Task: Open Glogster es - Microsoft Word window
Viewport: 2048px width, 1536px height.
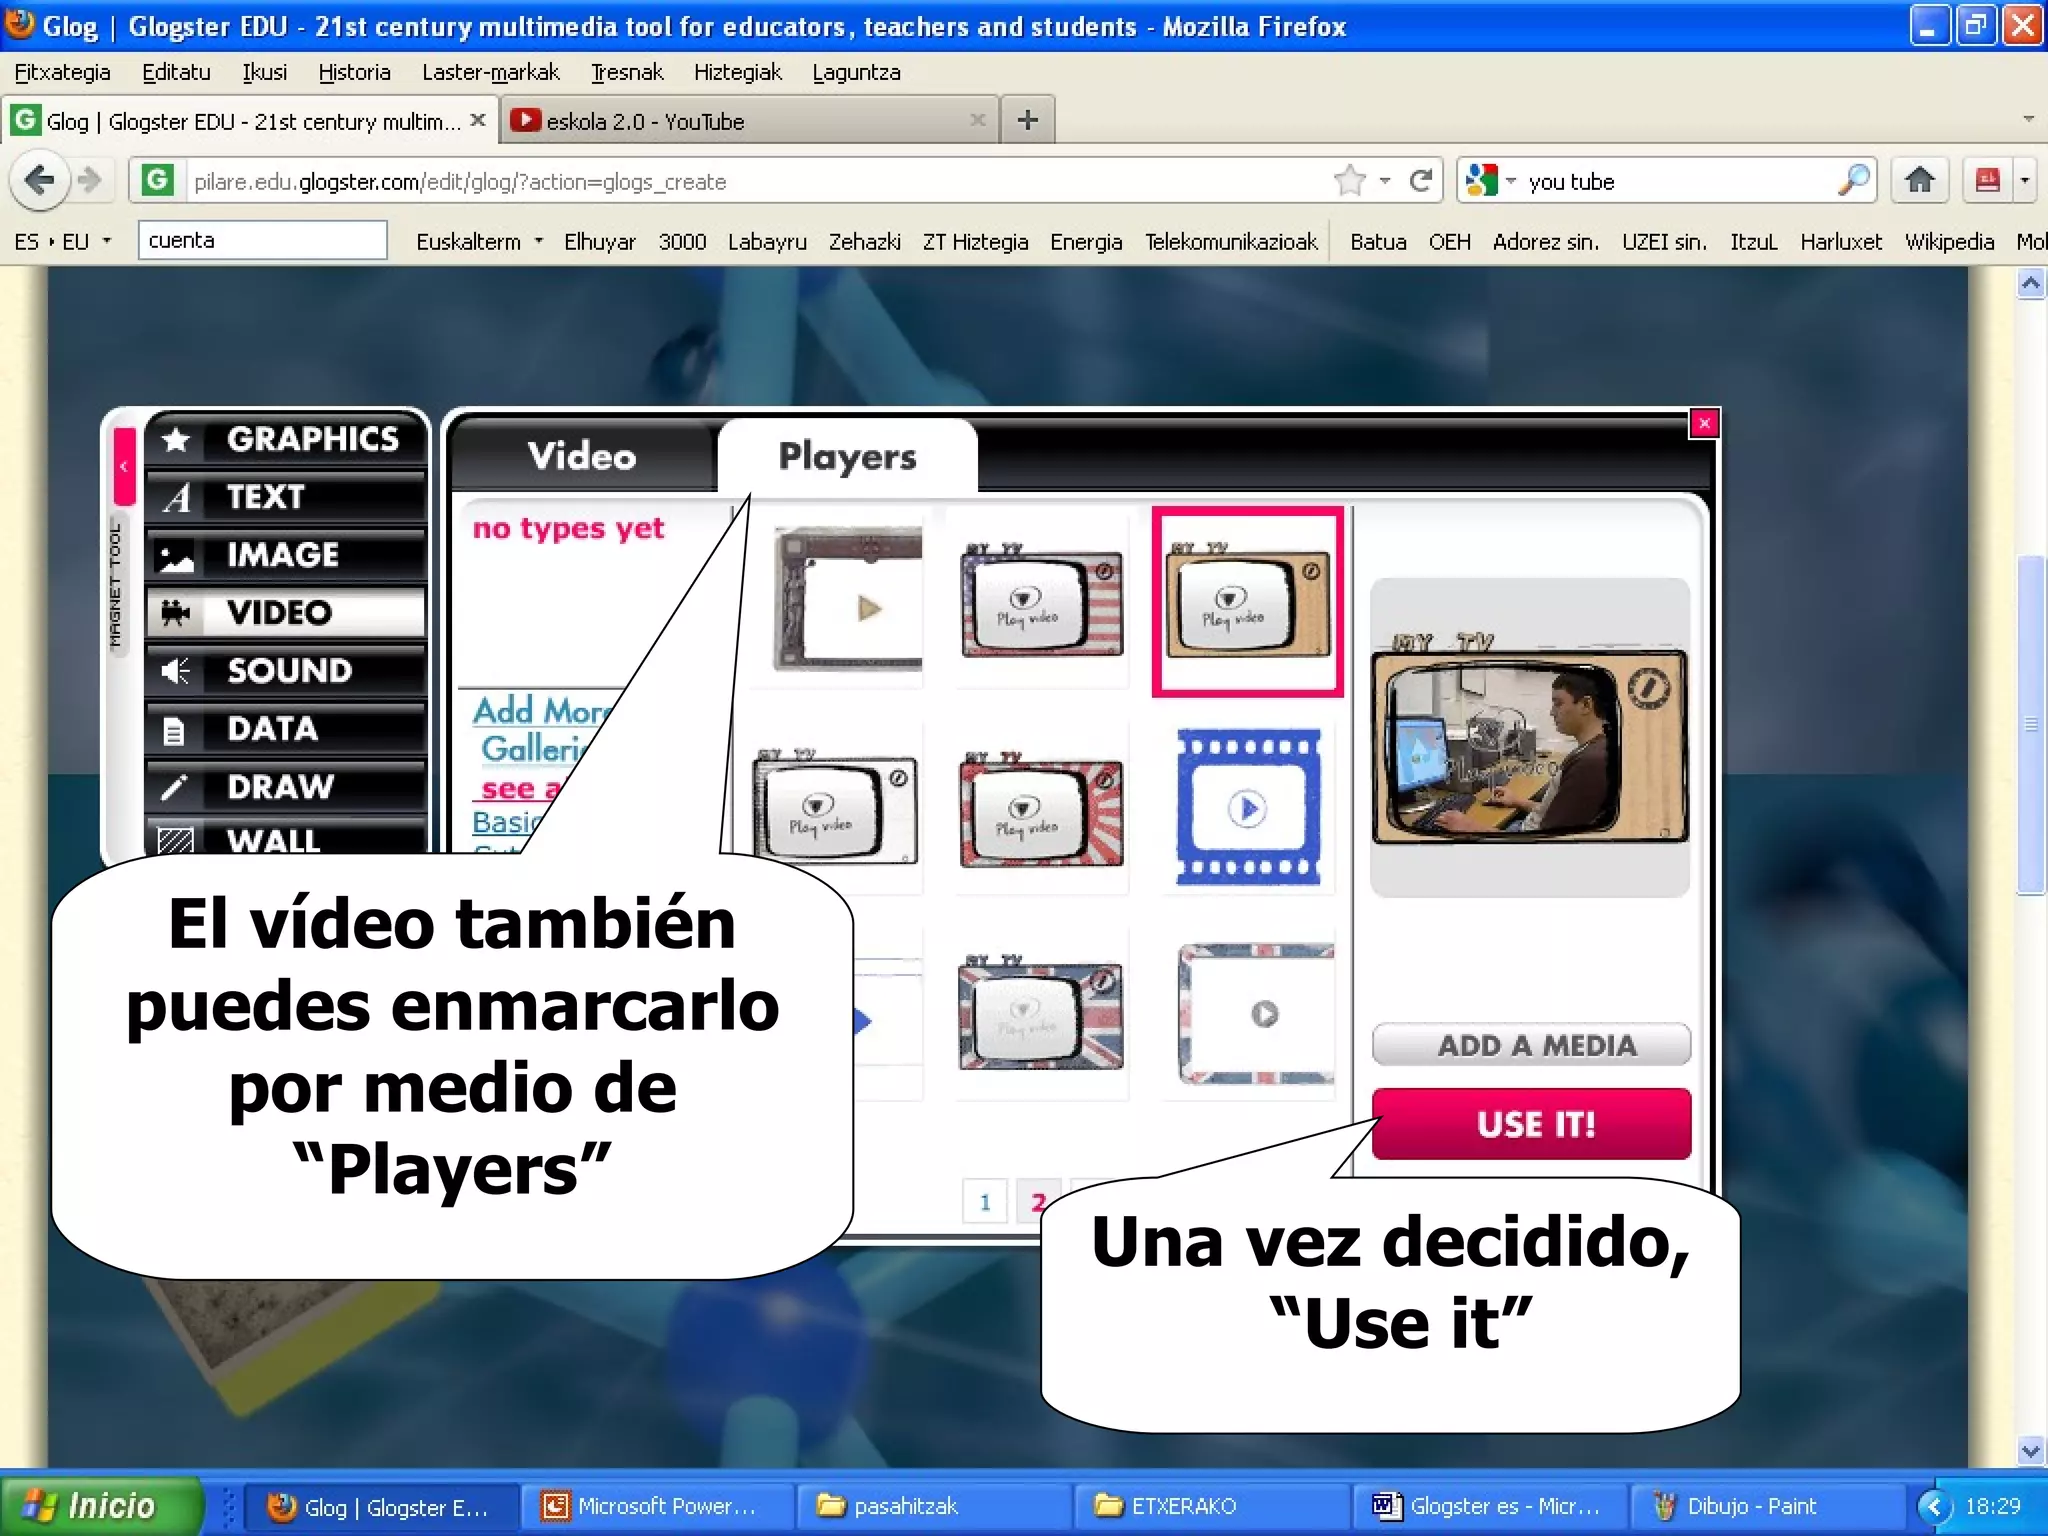Action: 1490,1506
